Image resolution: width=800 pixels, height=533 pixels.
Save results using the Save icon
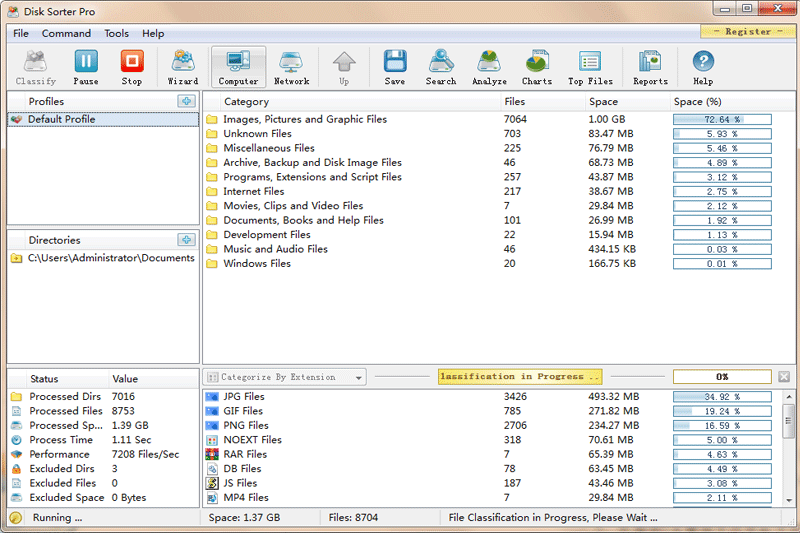(x=395, y=67)
